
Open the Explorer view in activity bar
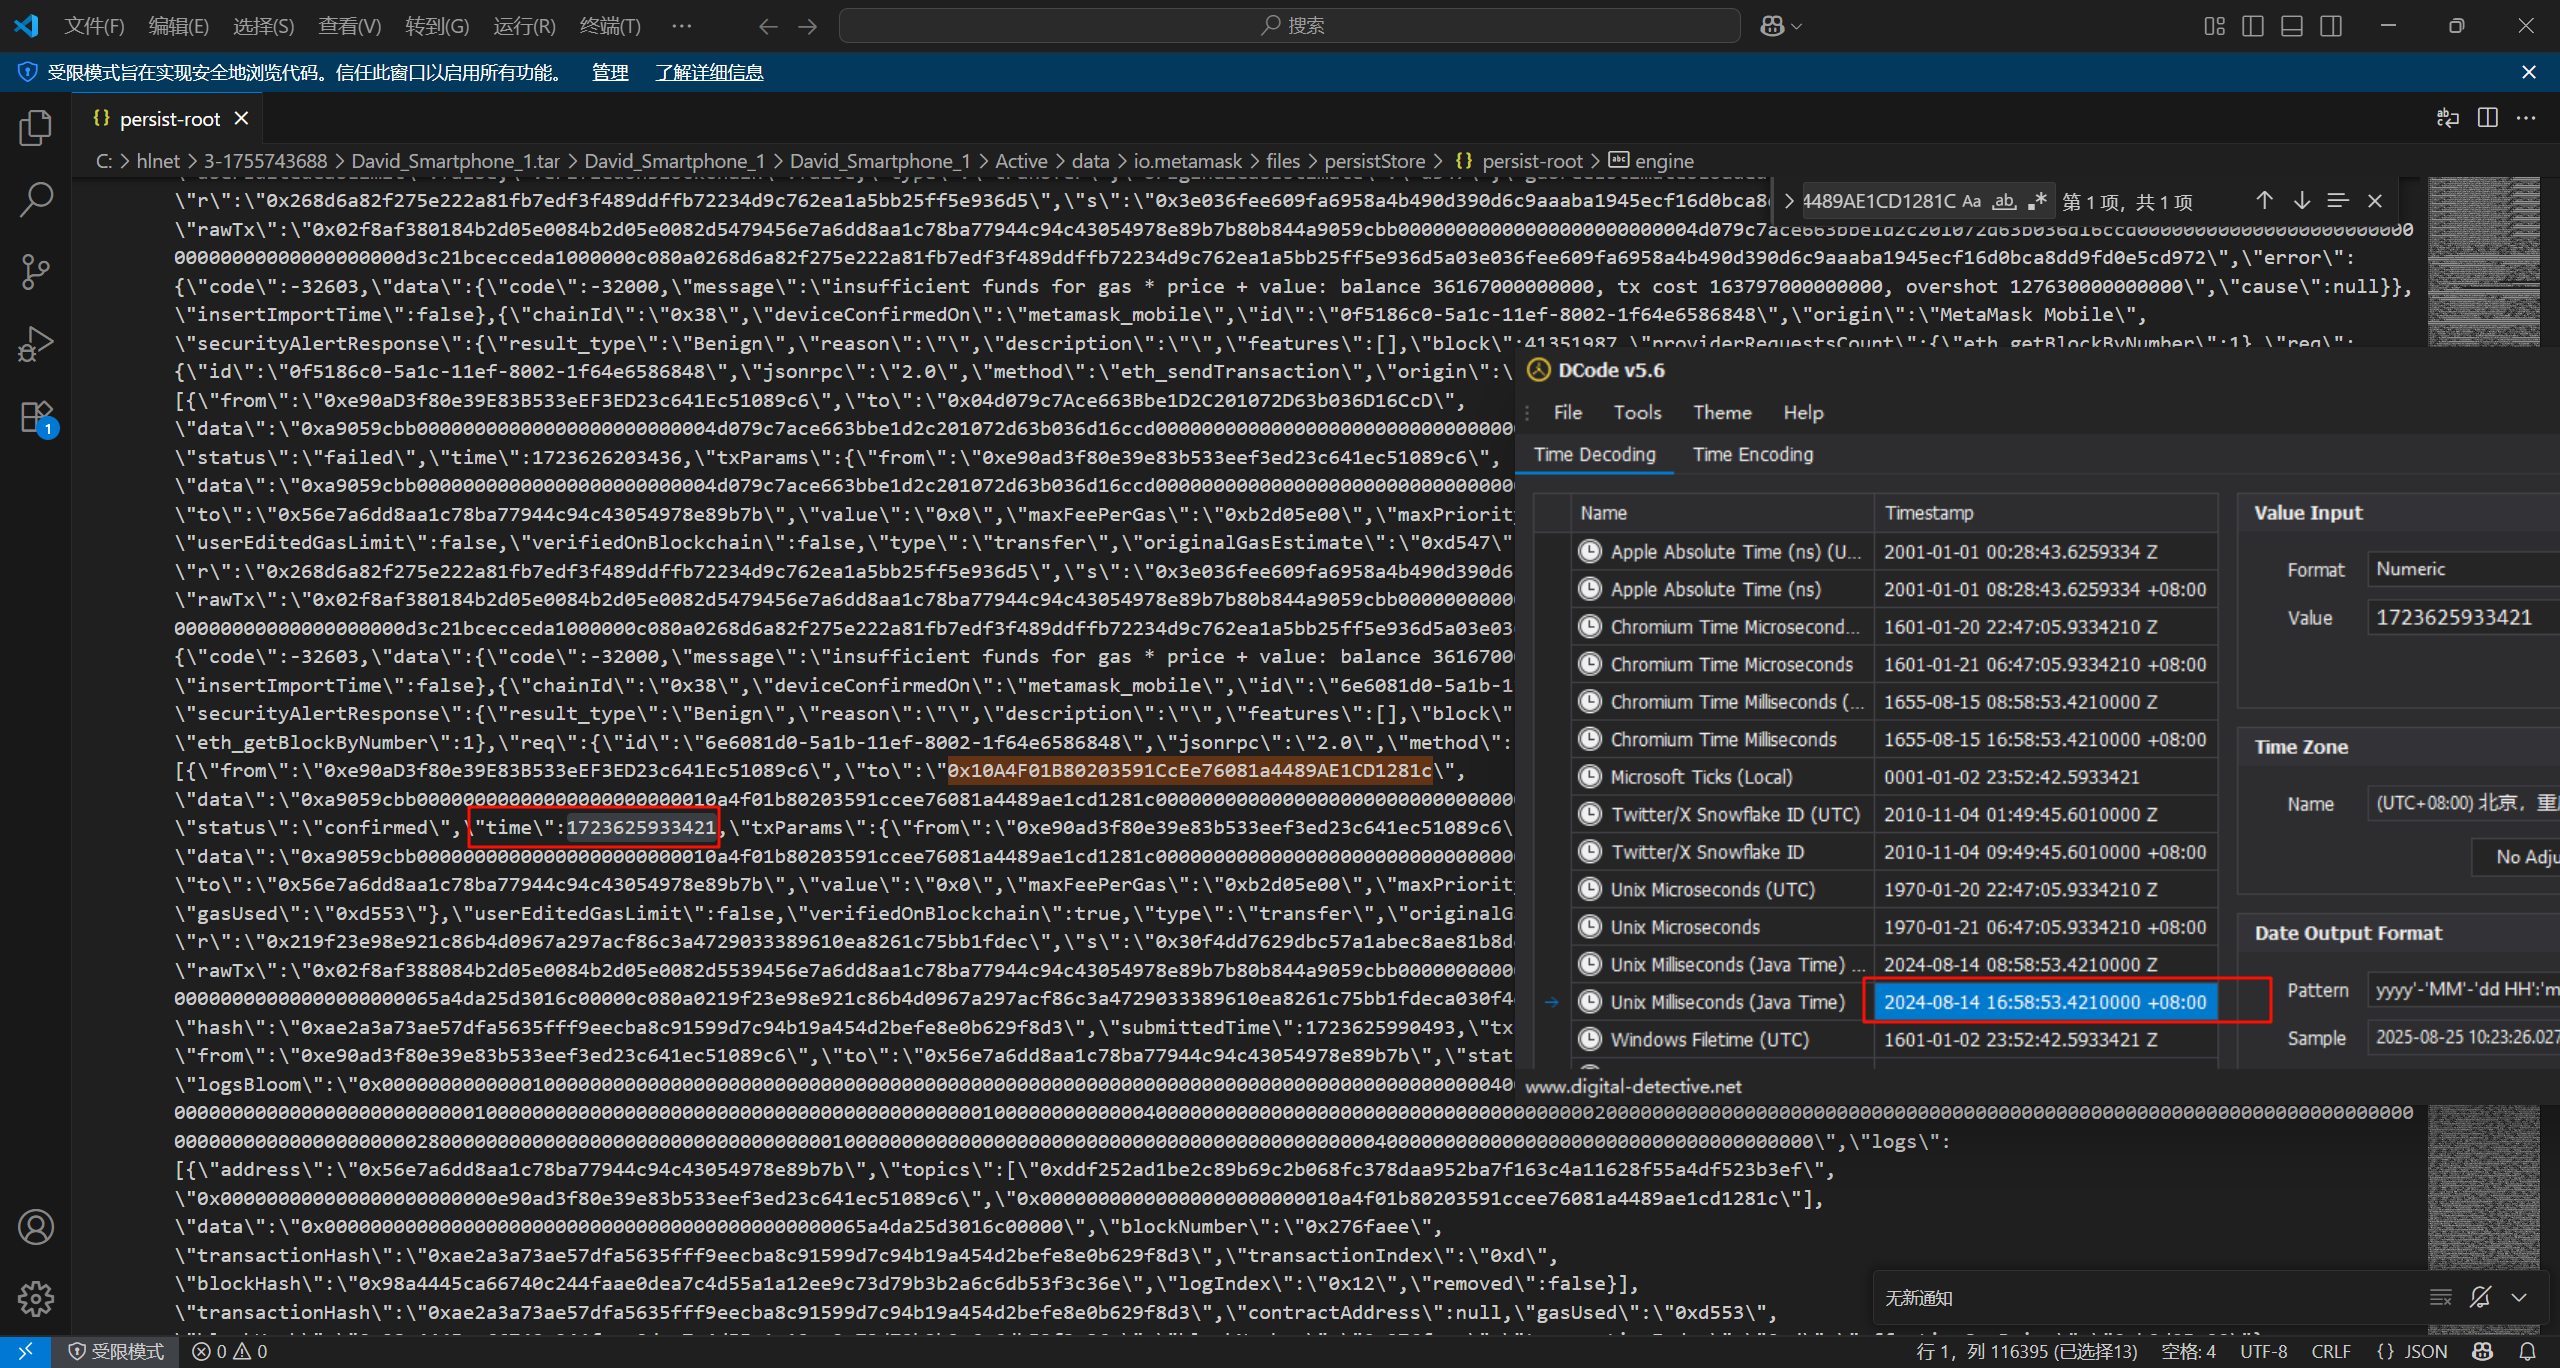pyautogui.click(x=36, y=128)
